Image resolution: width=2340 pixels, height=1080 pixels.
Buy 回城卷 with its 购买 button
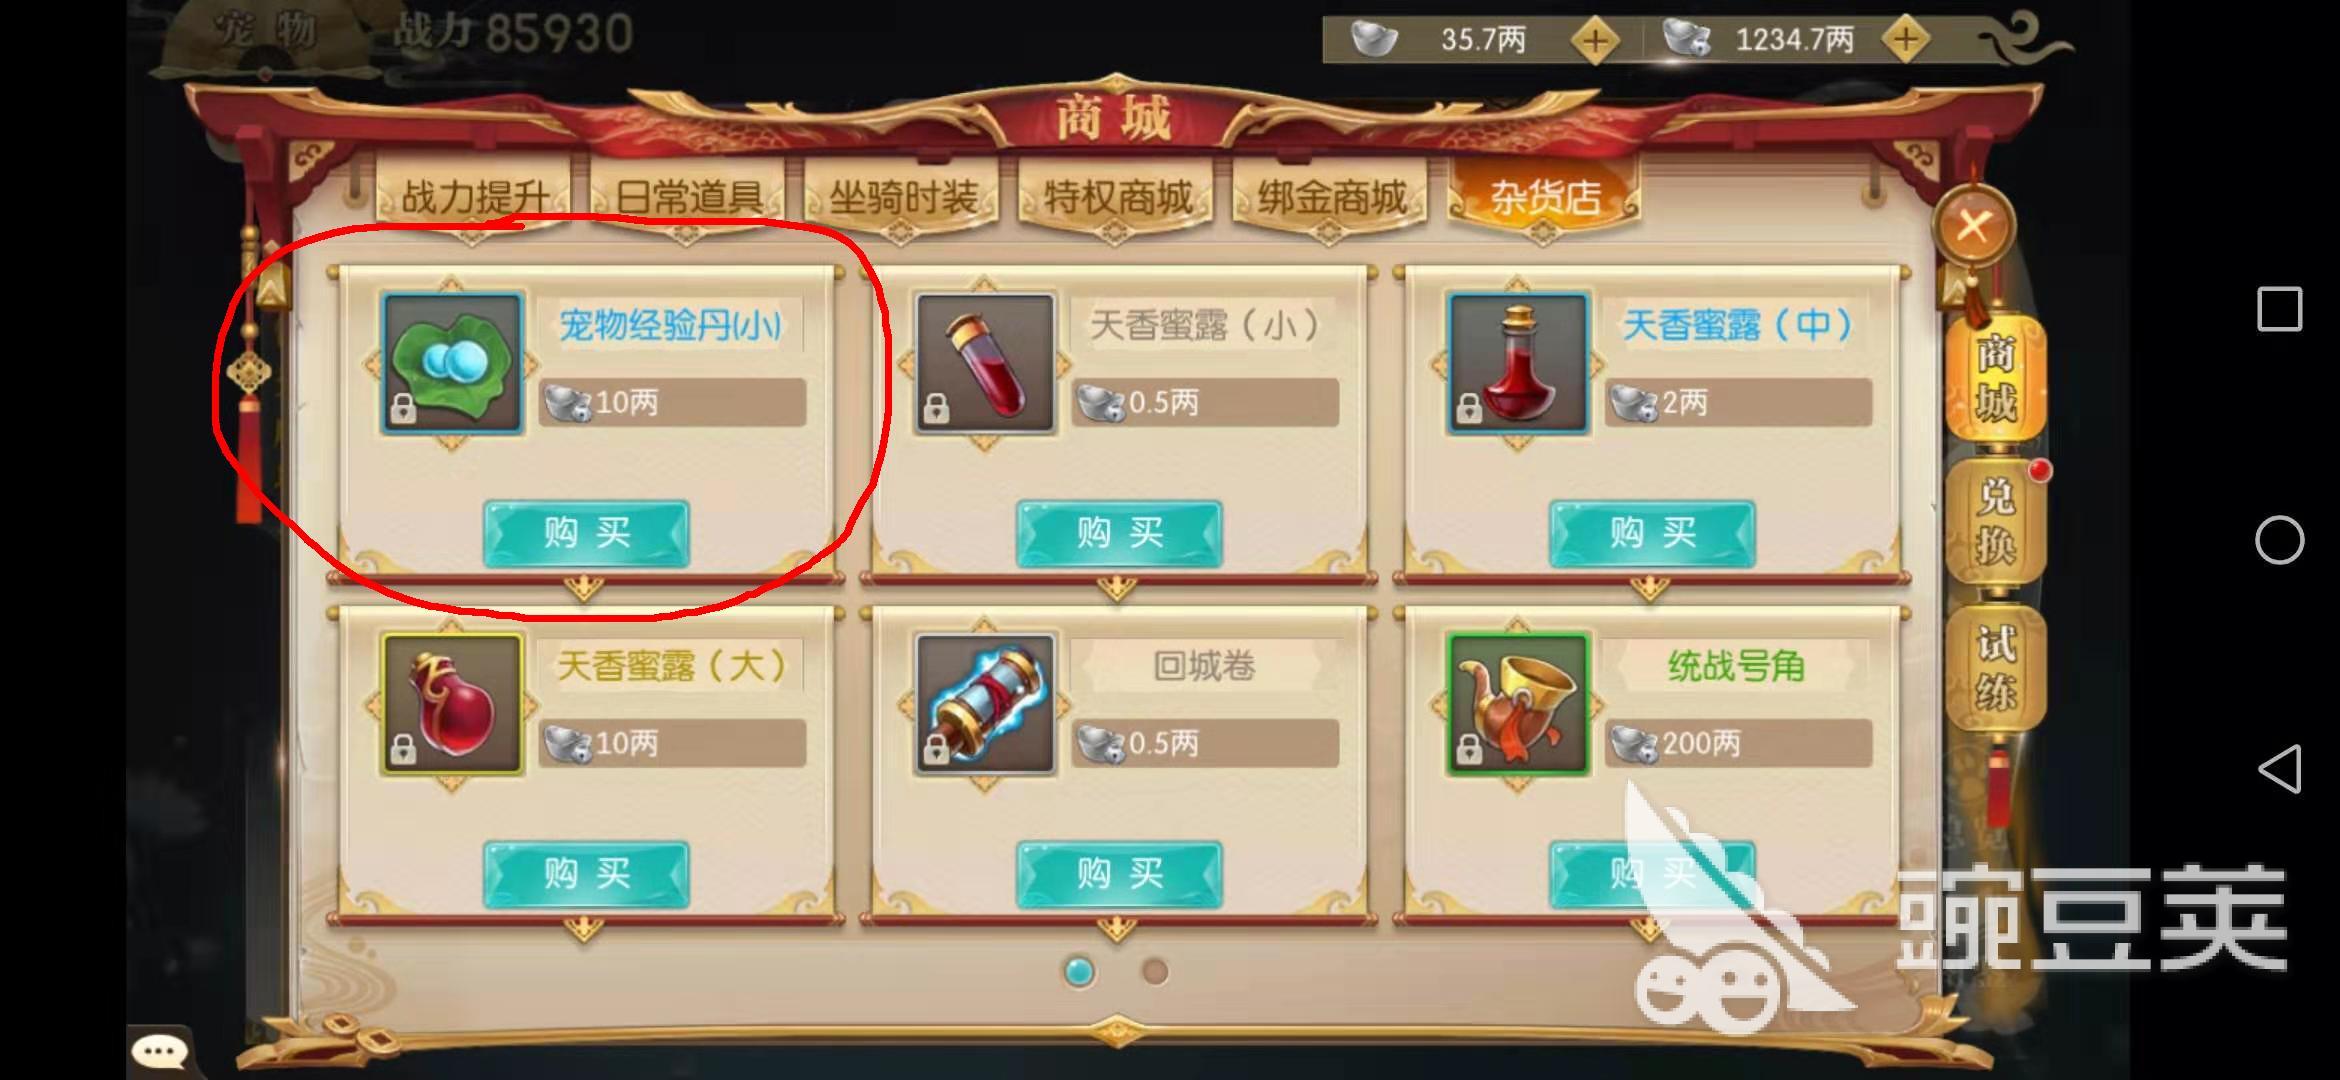pos(1120,874)
